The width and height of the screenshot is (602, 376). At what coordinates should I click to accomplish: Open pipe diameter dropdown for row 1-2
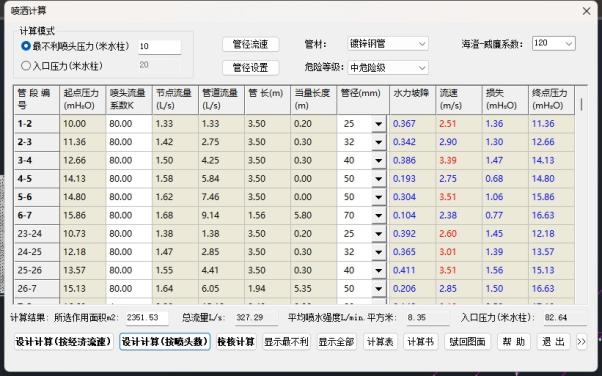pyautogui.click(x=379, y=124)
